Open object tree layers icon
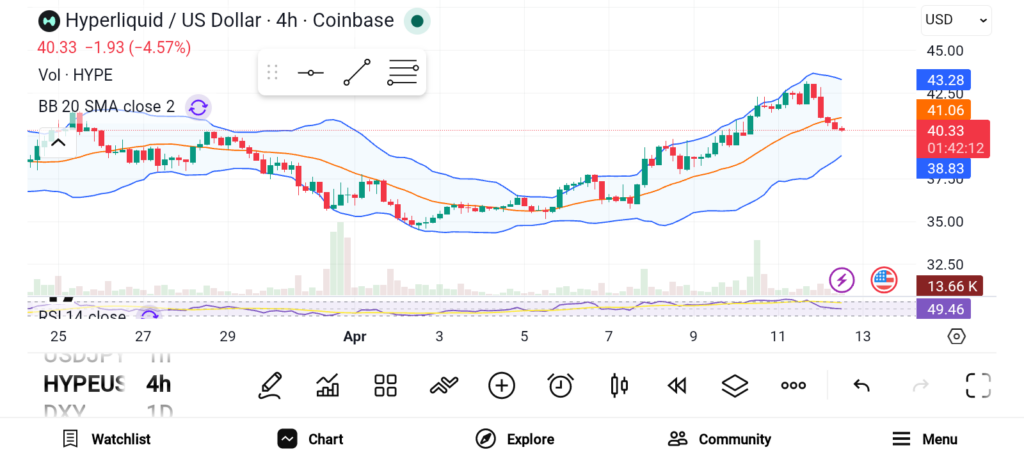Screen dimensions: 1024x461 735,385
